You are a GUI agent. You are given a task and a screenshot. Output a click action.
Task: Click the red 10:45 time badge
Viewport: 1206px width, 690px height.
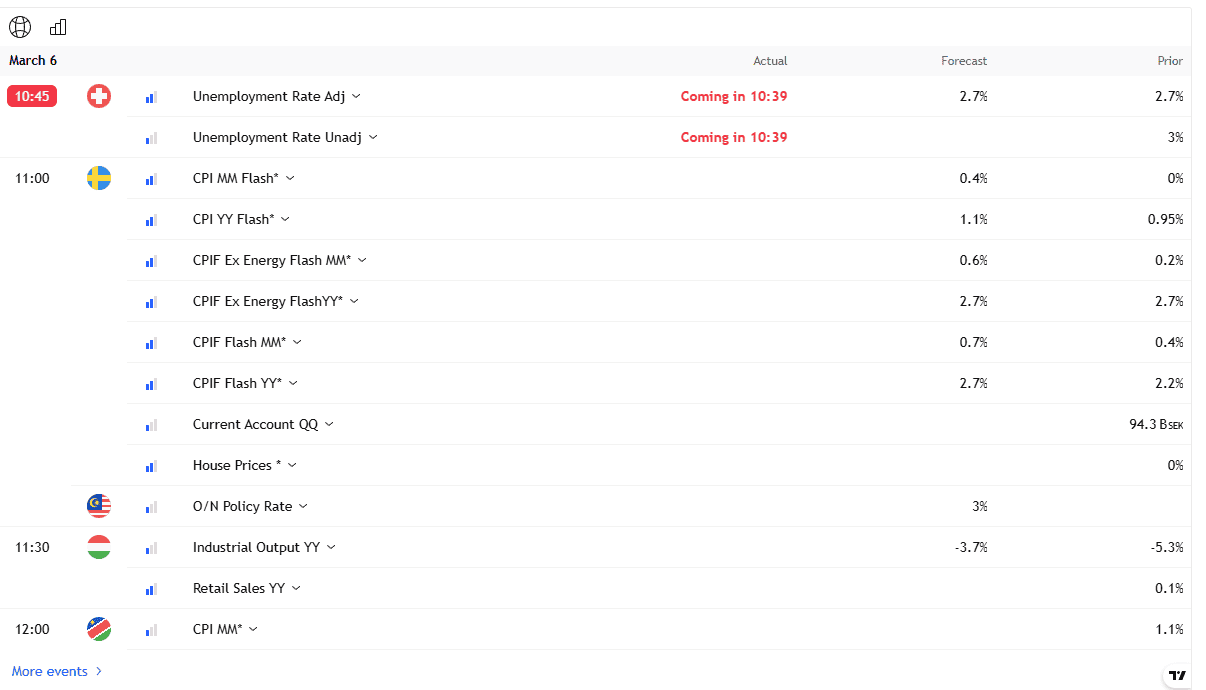tap(32, 96)
